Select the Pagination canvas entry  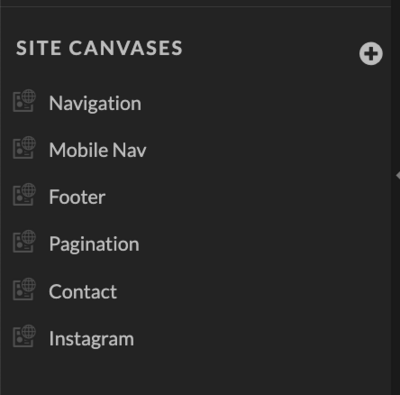94,244
